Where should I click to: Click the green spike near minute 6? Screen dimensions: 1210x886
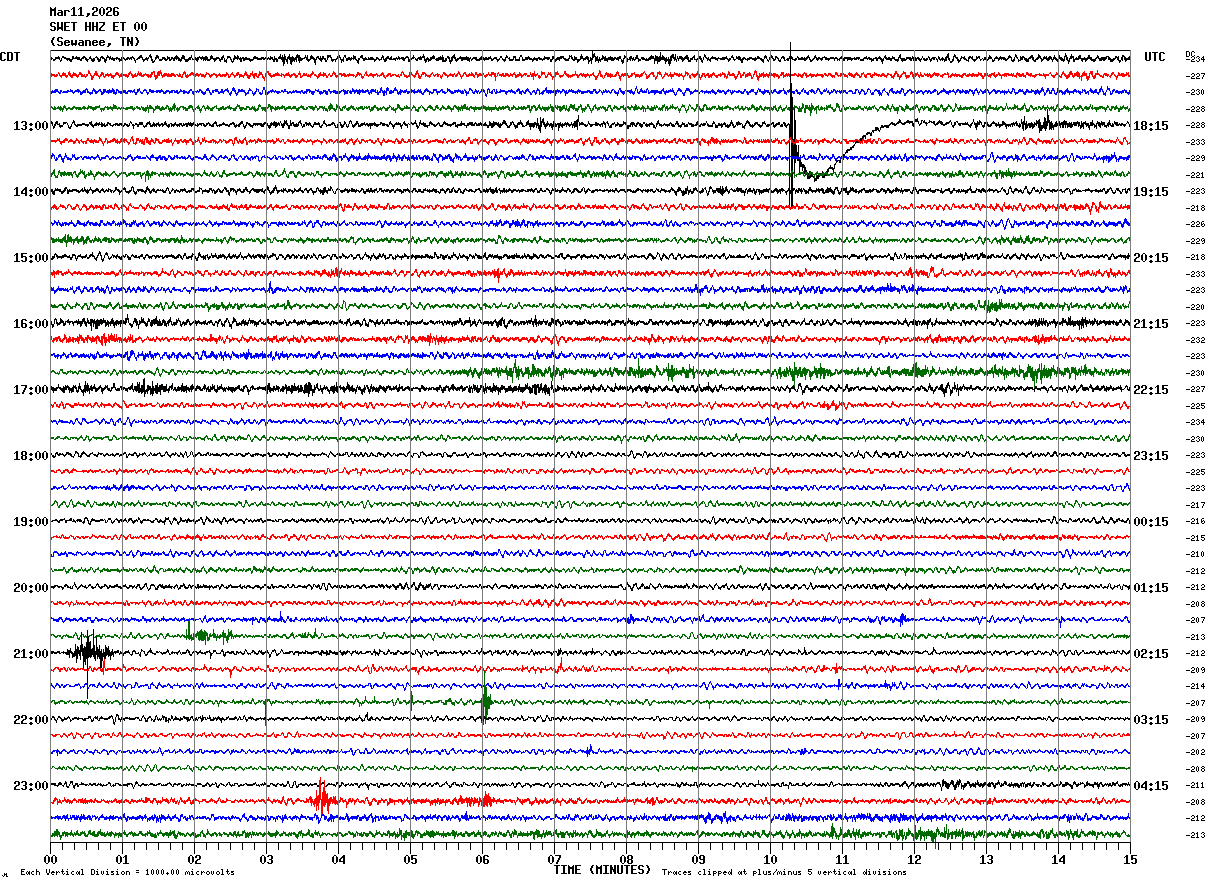[x=486, y=702]
